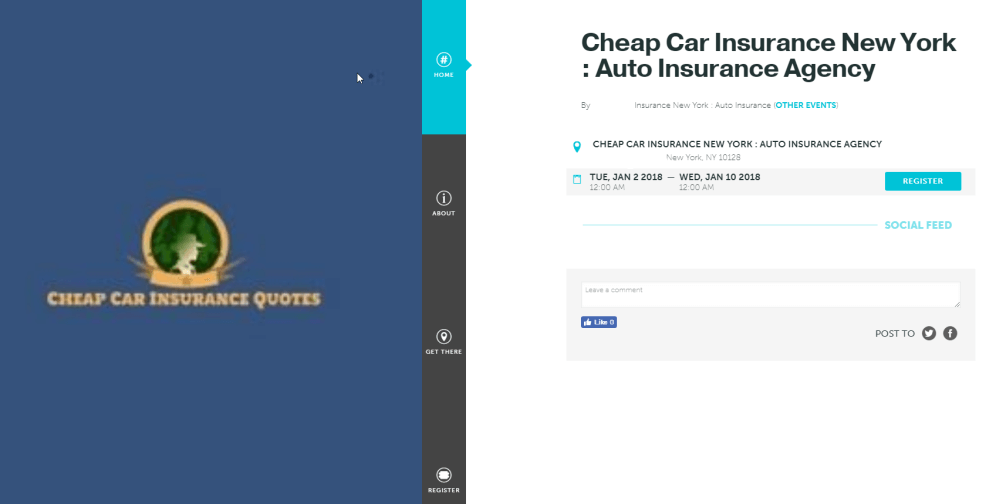Click the start date TUE, JAN 2 2018
996x504 pixels.
626,177
